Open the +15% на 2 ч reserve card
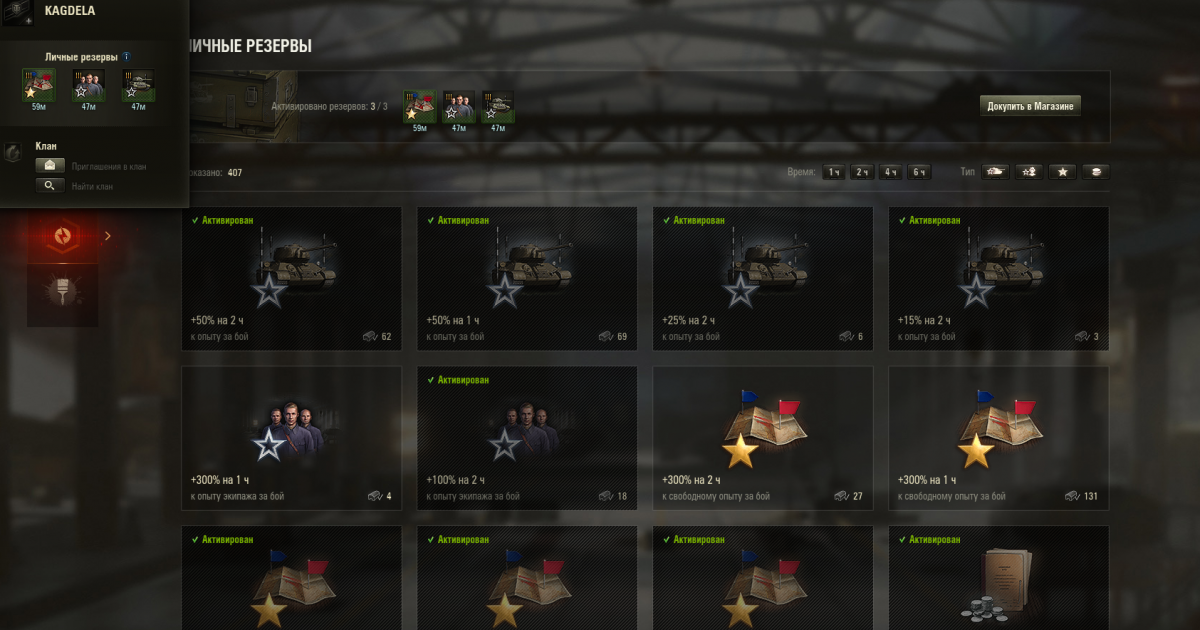1200x630 pixels. tap(999, 278)
